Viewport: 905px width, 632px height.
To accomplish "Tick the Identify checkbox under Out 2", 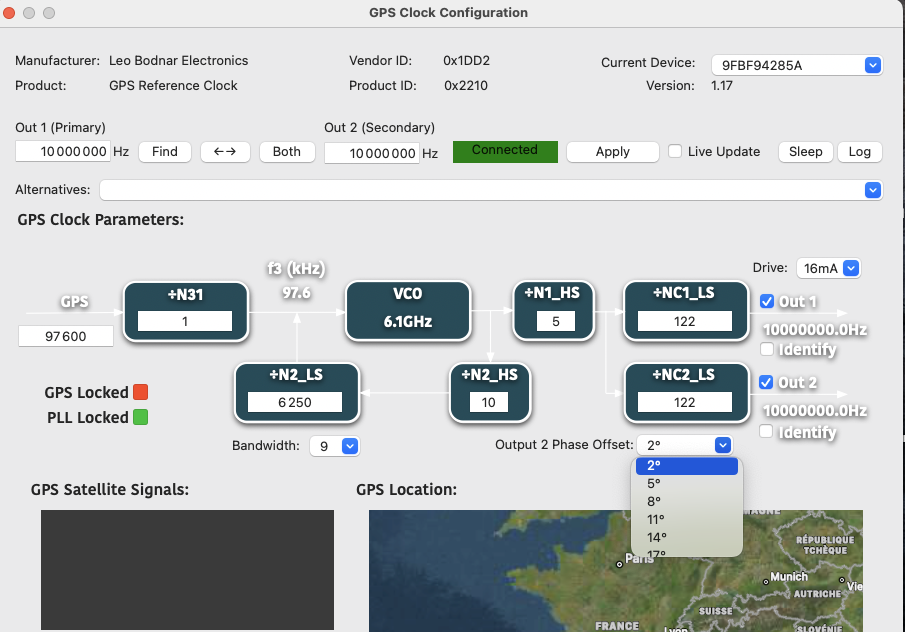I will [x=766, y=431].
